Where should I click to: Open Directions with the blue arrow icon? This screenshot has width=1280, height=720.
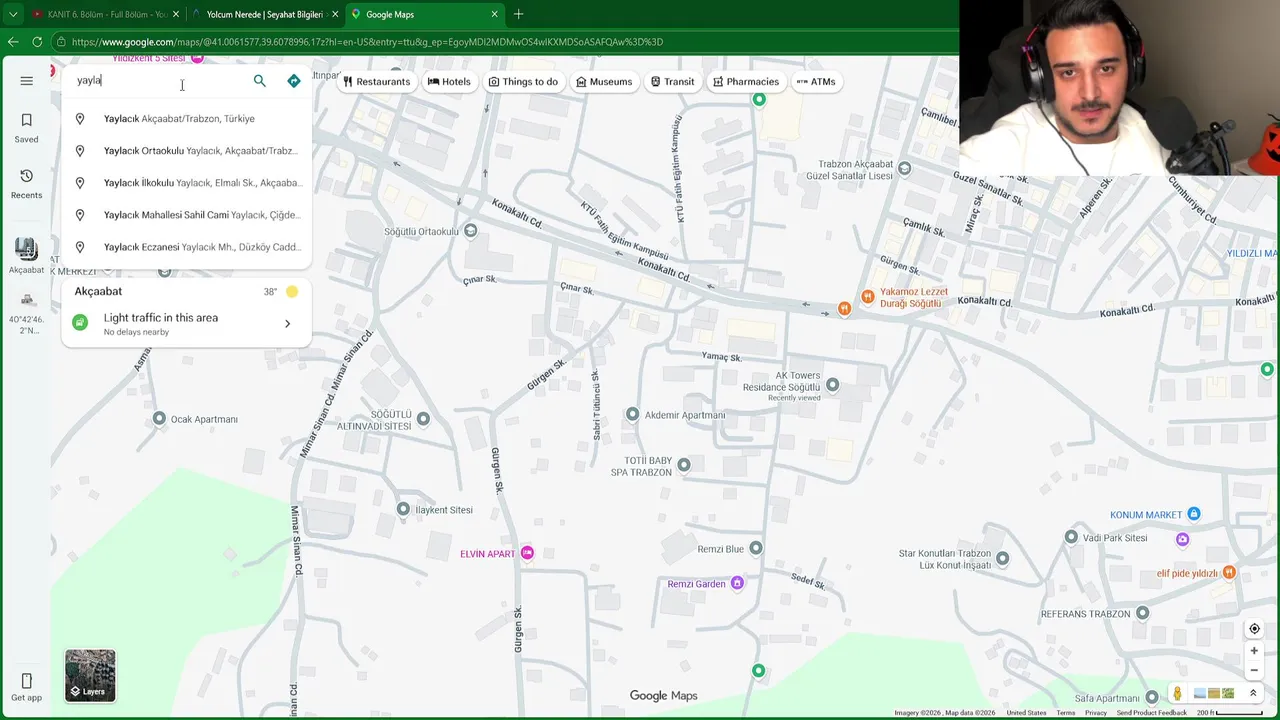(293, 81)
